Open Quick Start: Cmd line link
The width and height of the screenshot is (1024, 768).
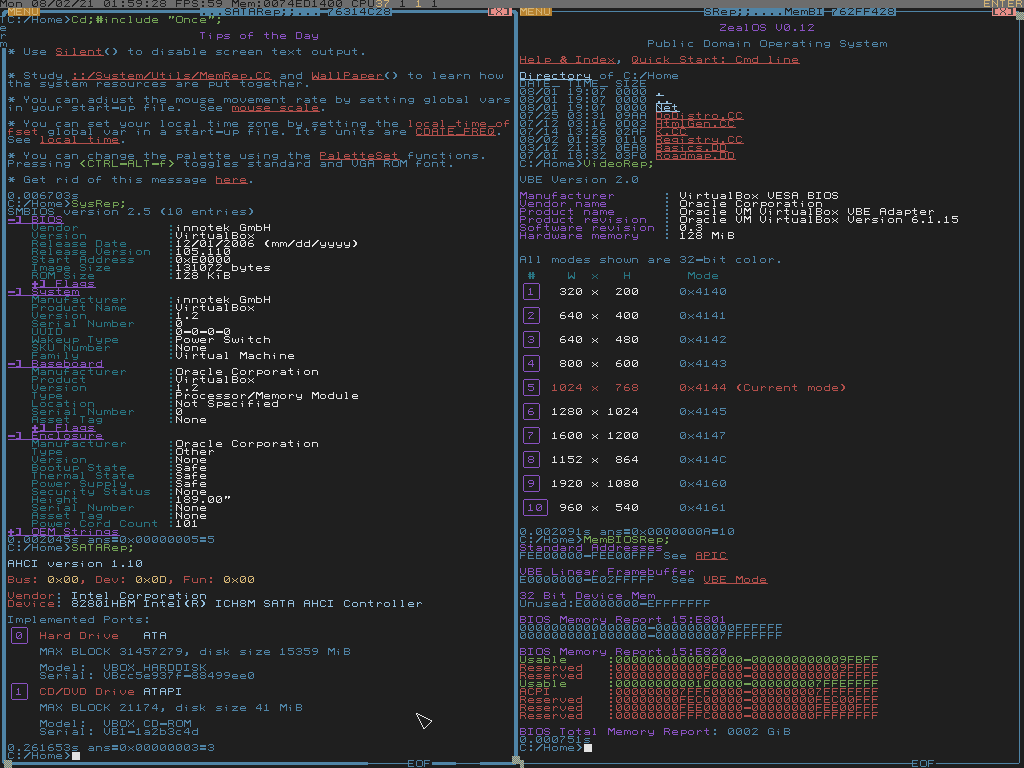coord(715,59)
